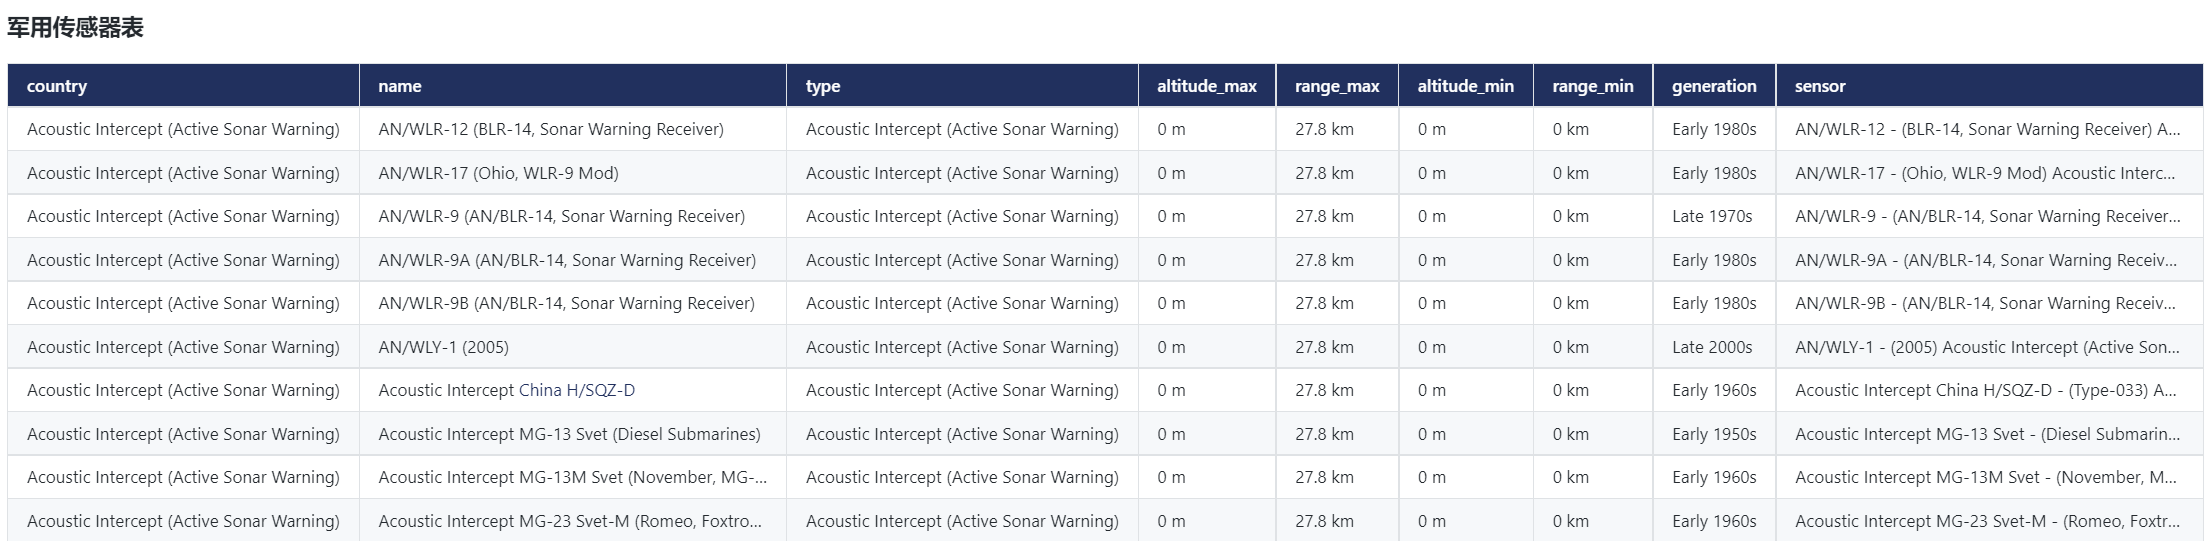2204x541 pixels.
Task: Select the MG-13 Svet (Diesel Submarines) name cell
Action: (569, 434)
